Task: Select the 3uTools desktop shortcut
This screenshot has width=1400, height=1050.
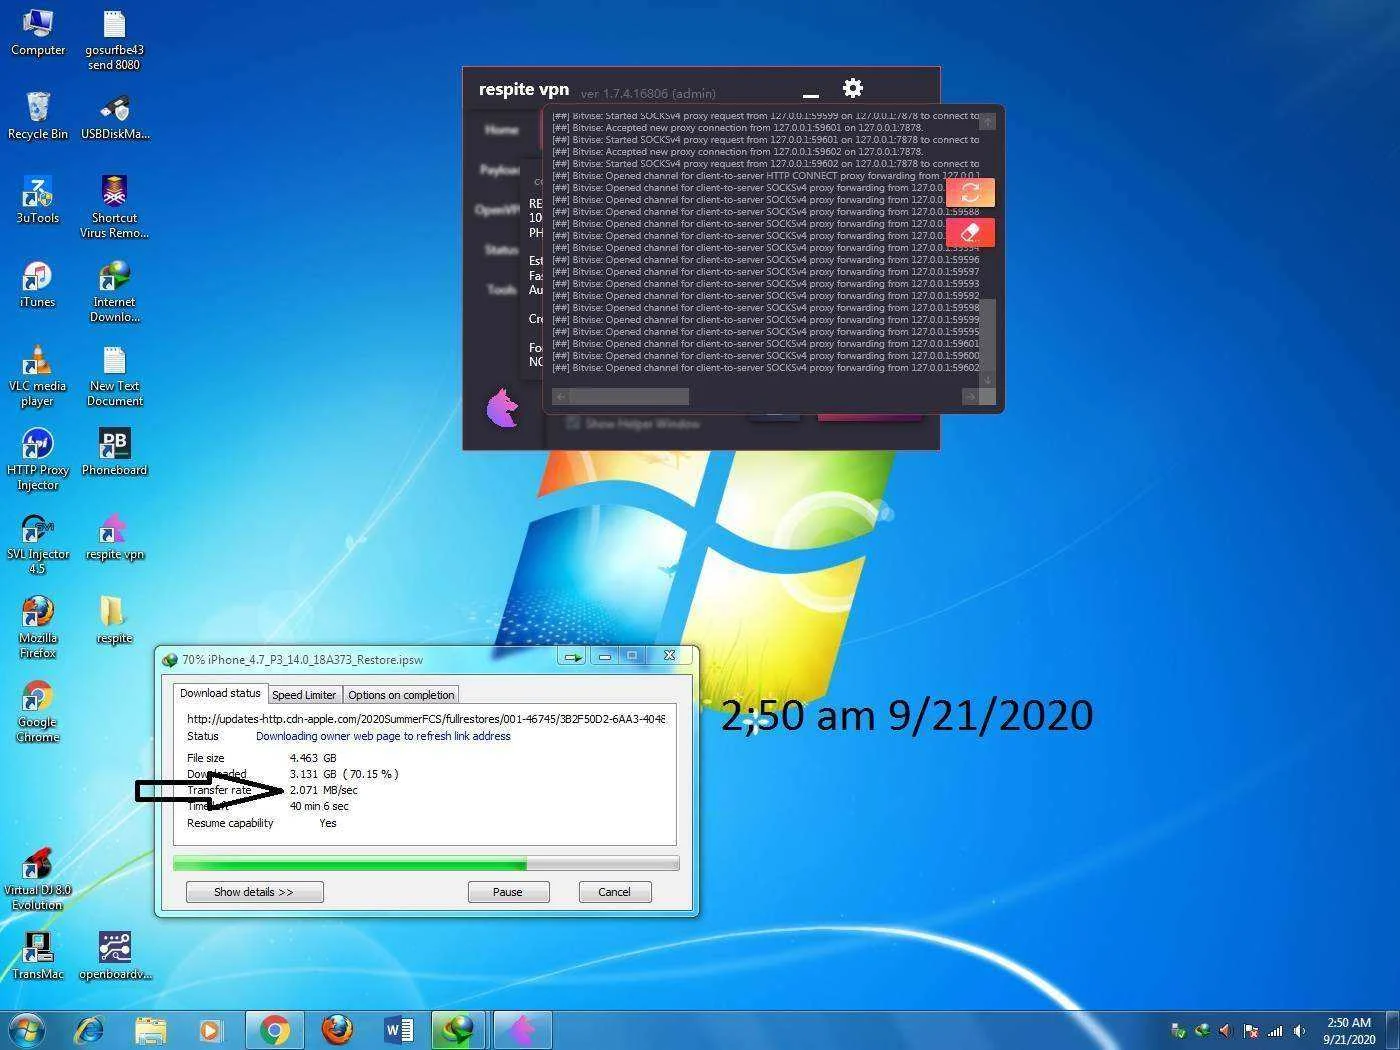Action: click(x=38, y=200)
